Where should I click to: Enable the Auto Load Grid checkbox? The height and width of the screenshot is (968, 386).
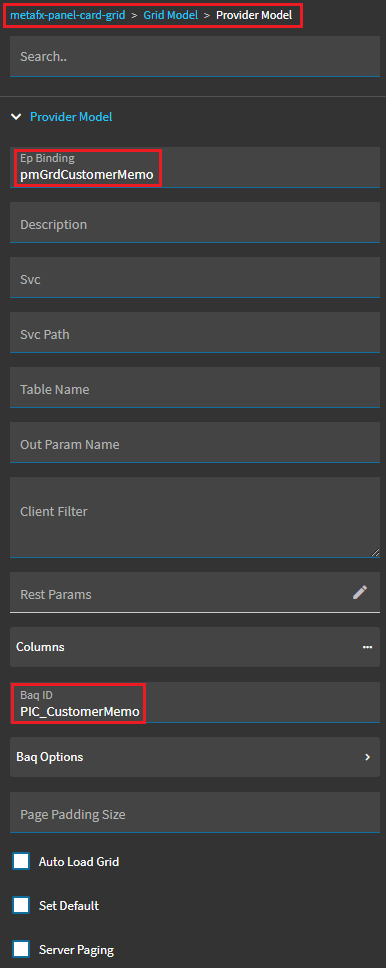point(22,862)
